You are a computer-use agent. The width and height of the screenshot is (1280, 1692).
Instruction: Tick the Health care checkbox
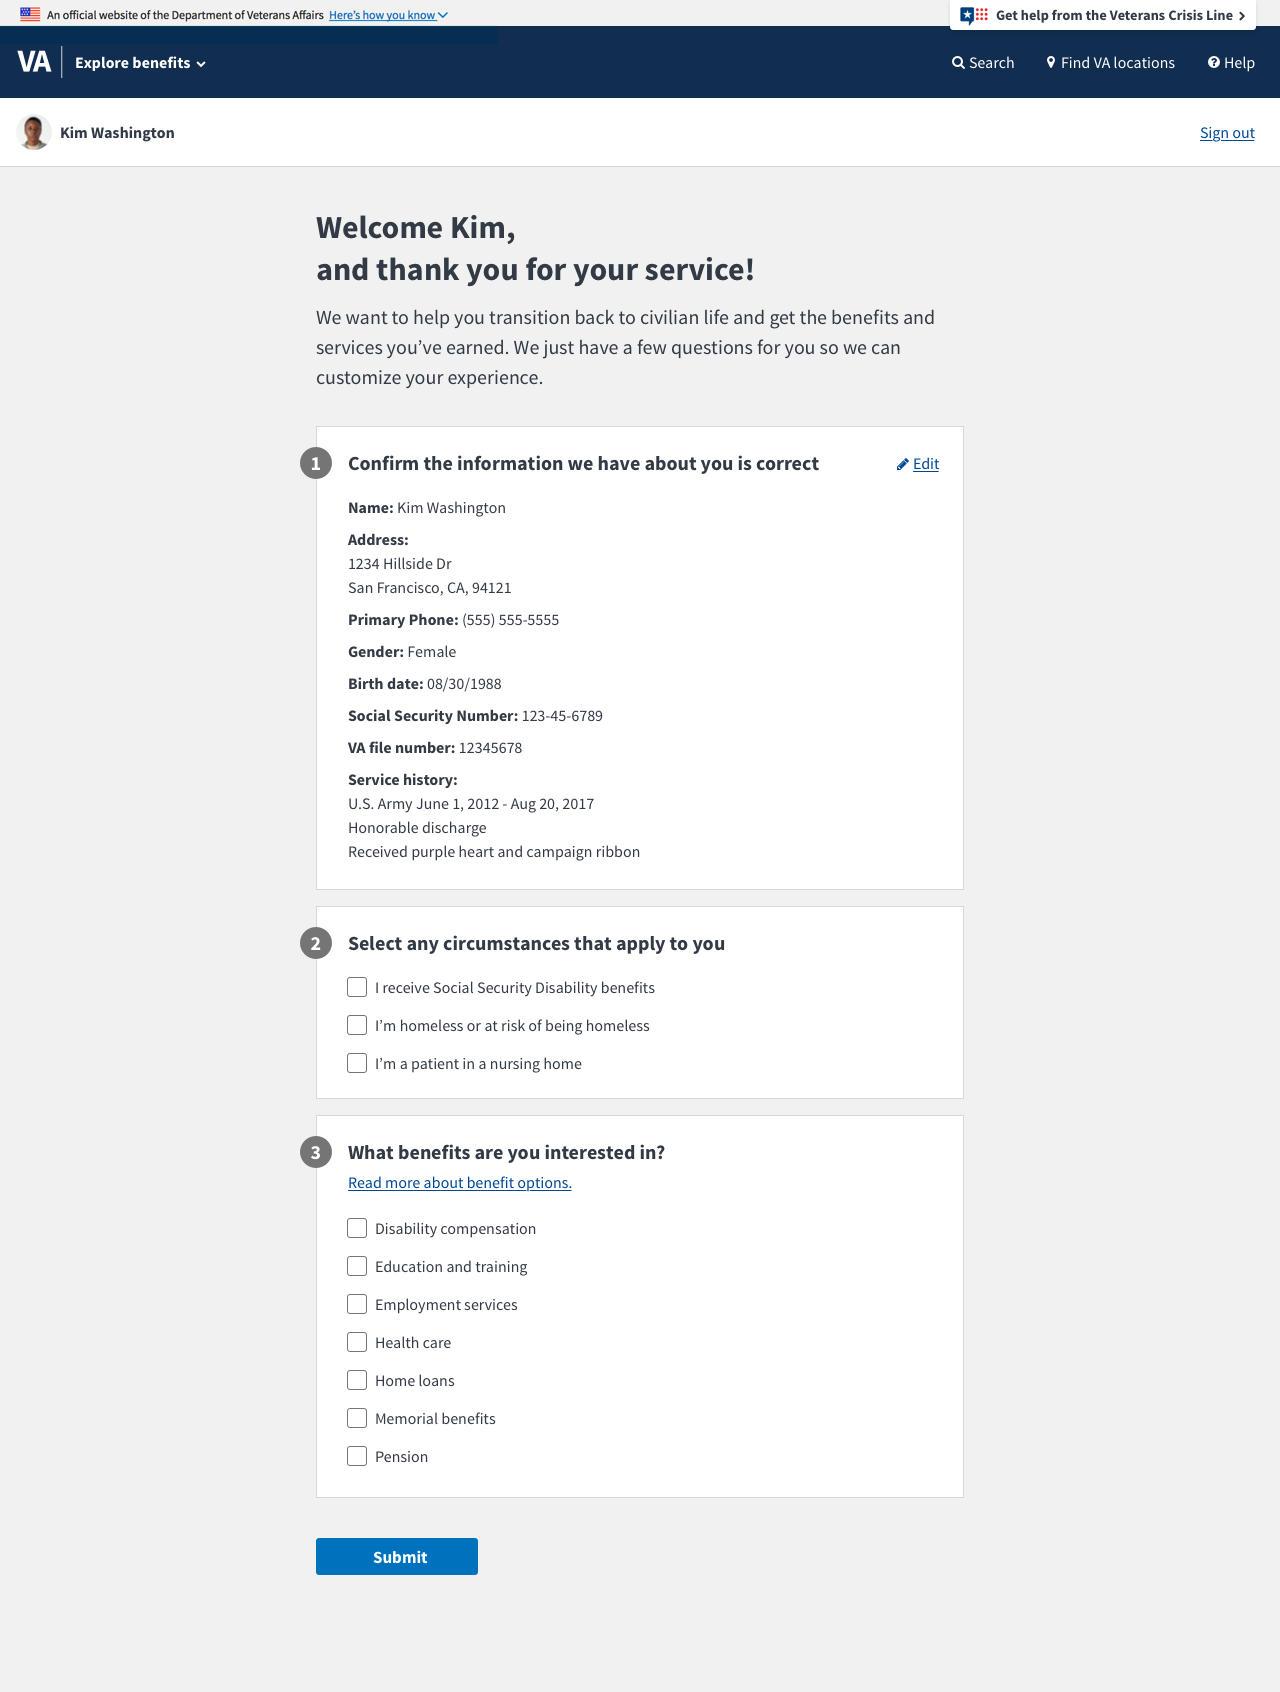click(x=357, y=1342)
